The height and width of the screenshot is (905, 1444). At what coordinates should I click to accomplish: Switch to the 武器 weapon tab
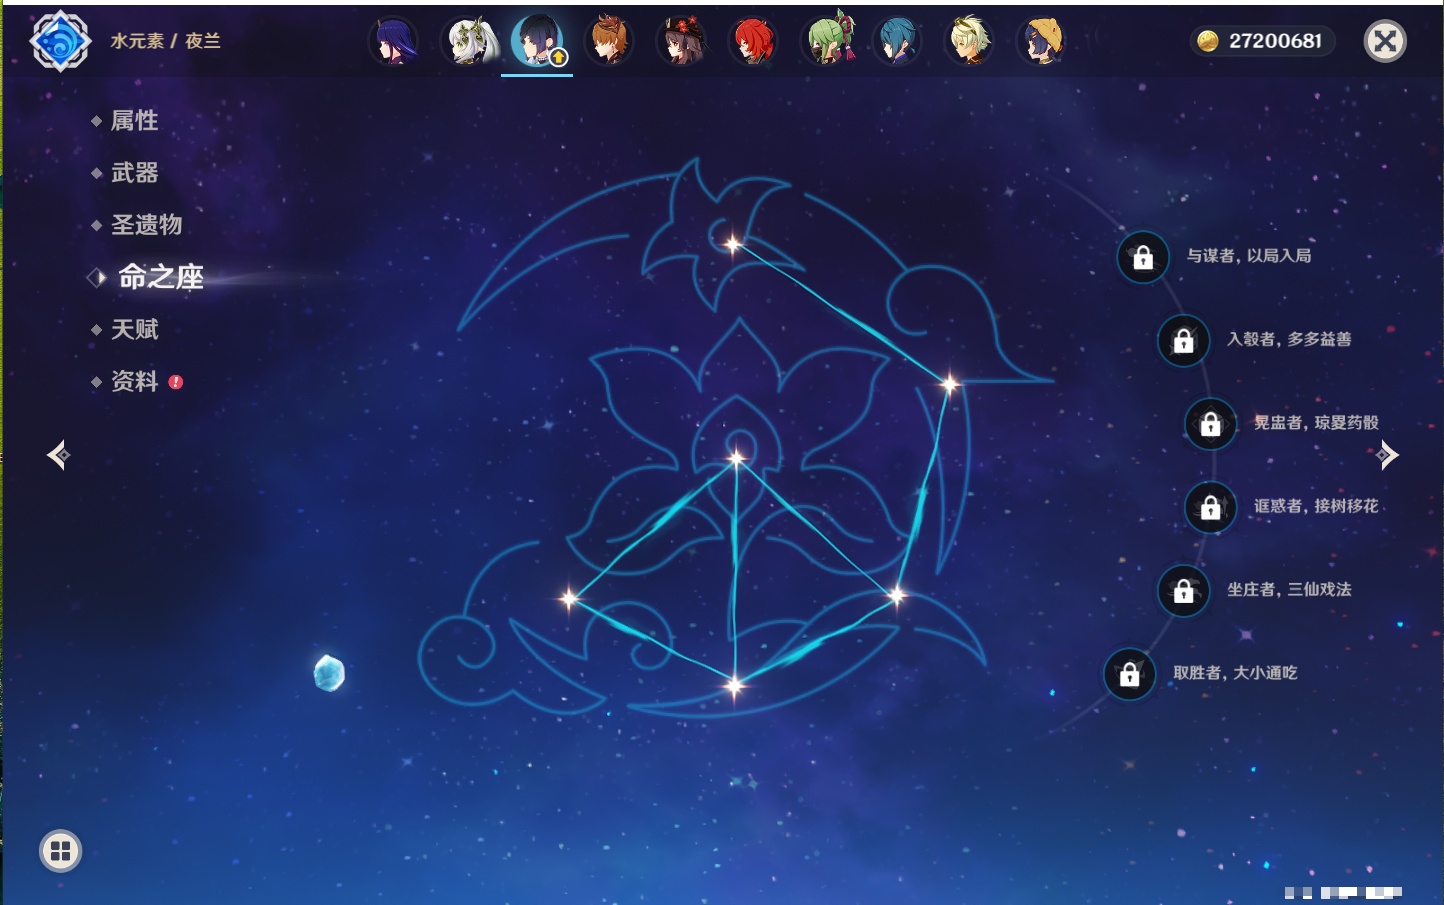click(x=134, y=173)
